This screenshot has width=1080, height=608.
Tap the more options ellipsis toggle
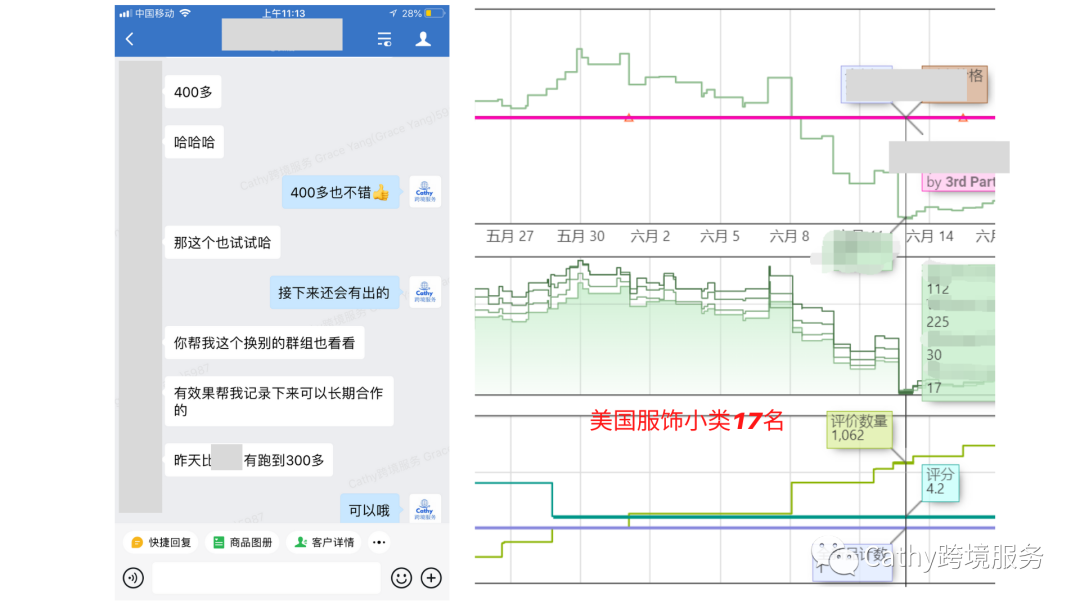(378, 542)
